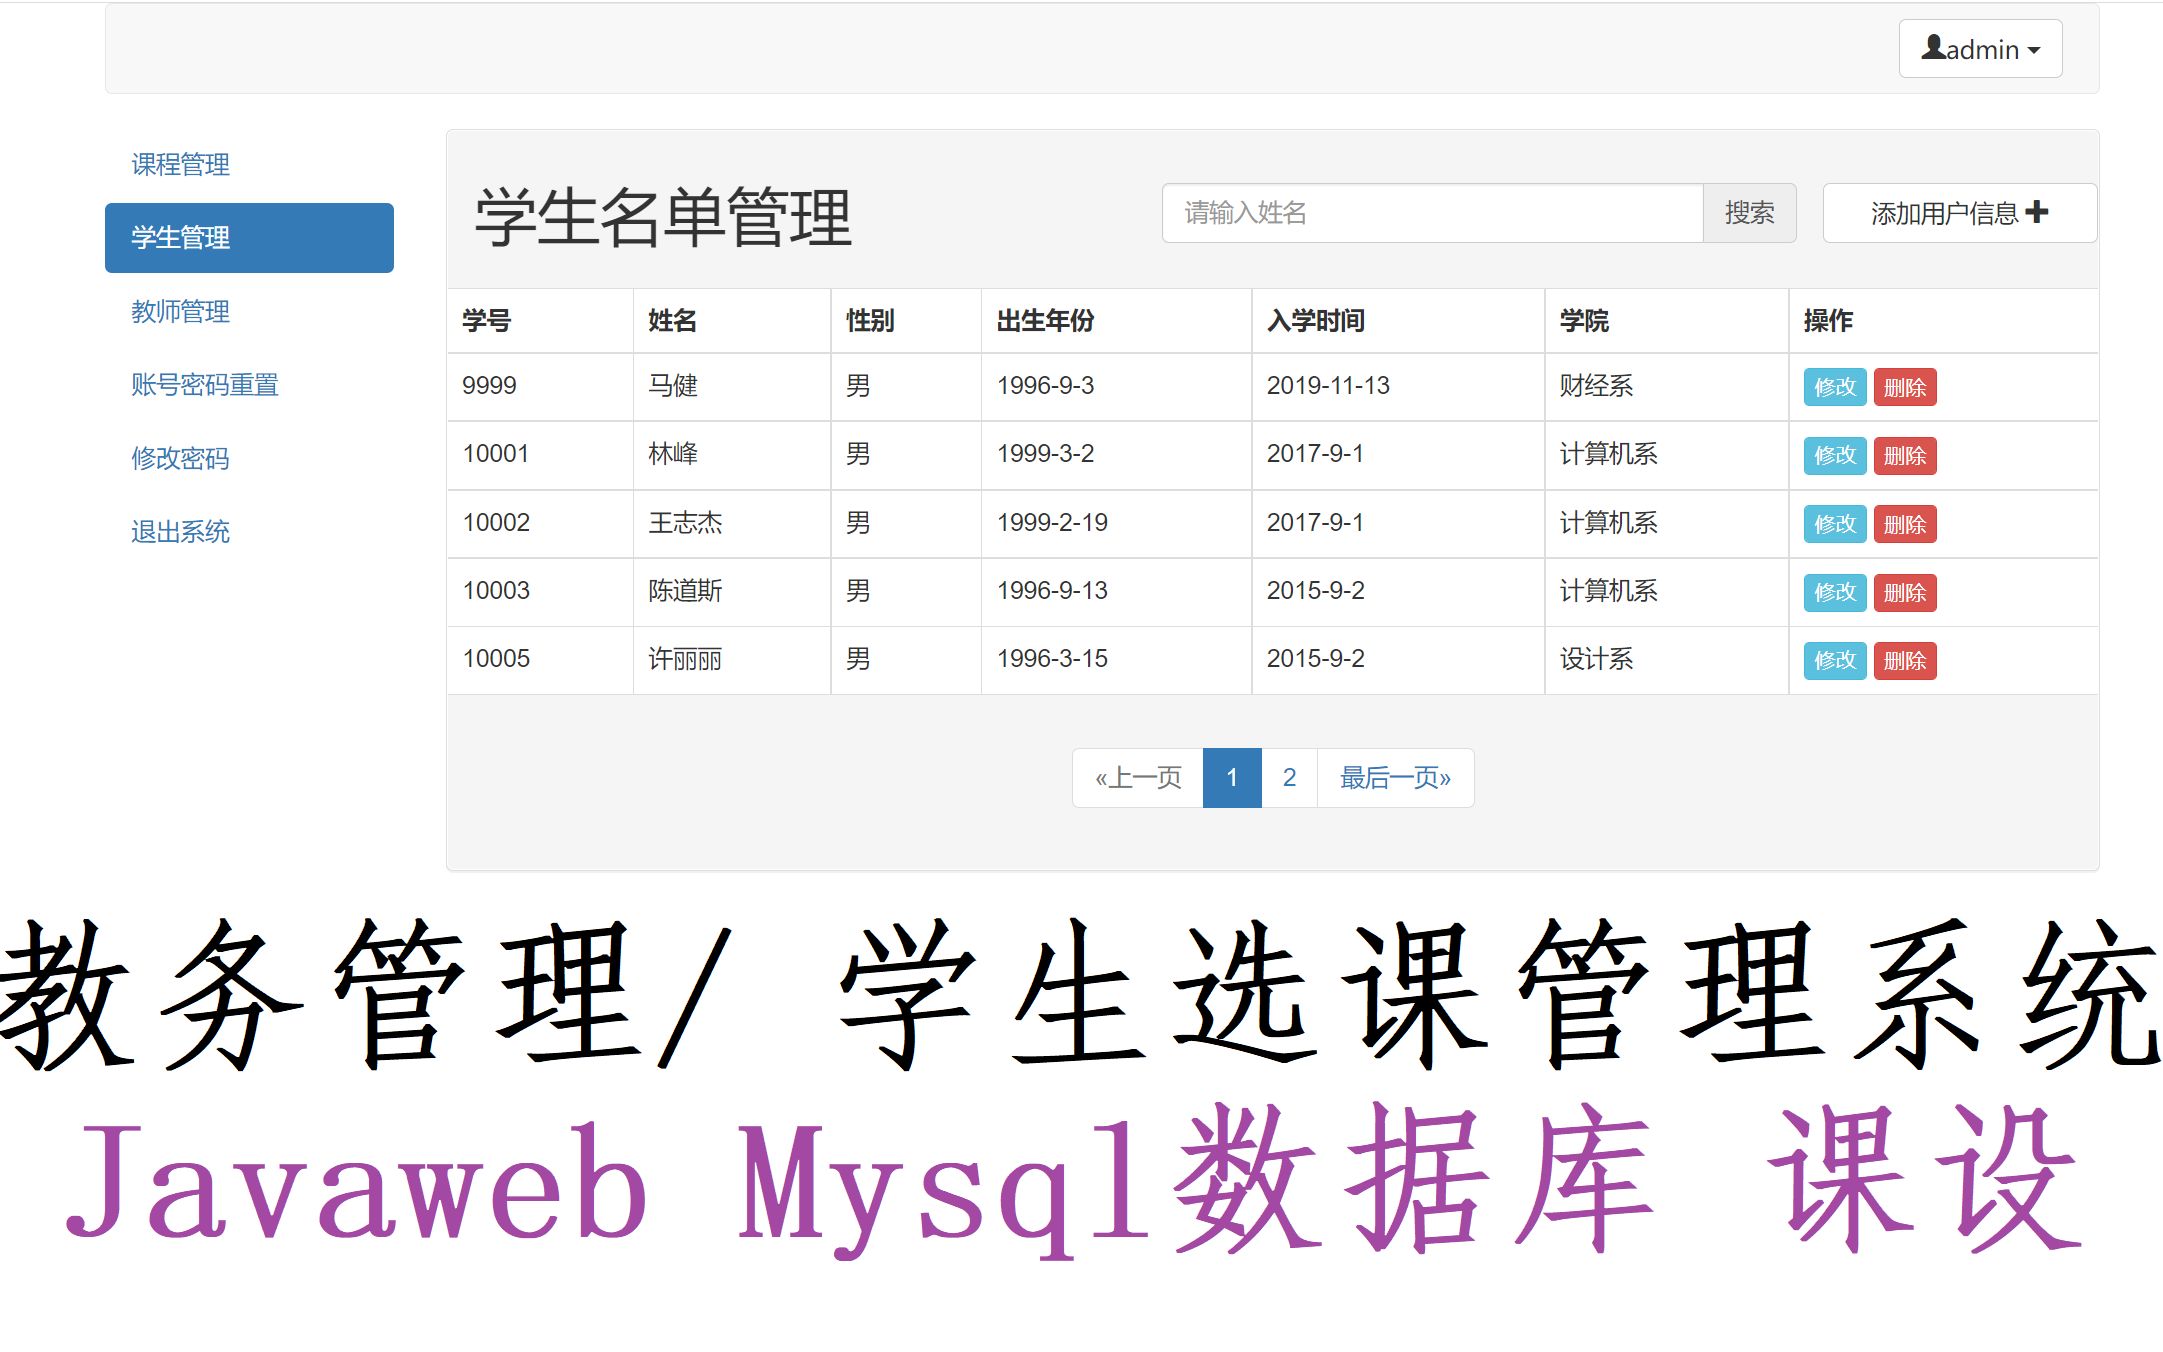Expand the admin account caret arrow
Viewport: 2163px width, 1352px height.
pos(2034,50)
